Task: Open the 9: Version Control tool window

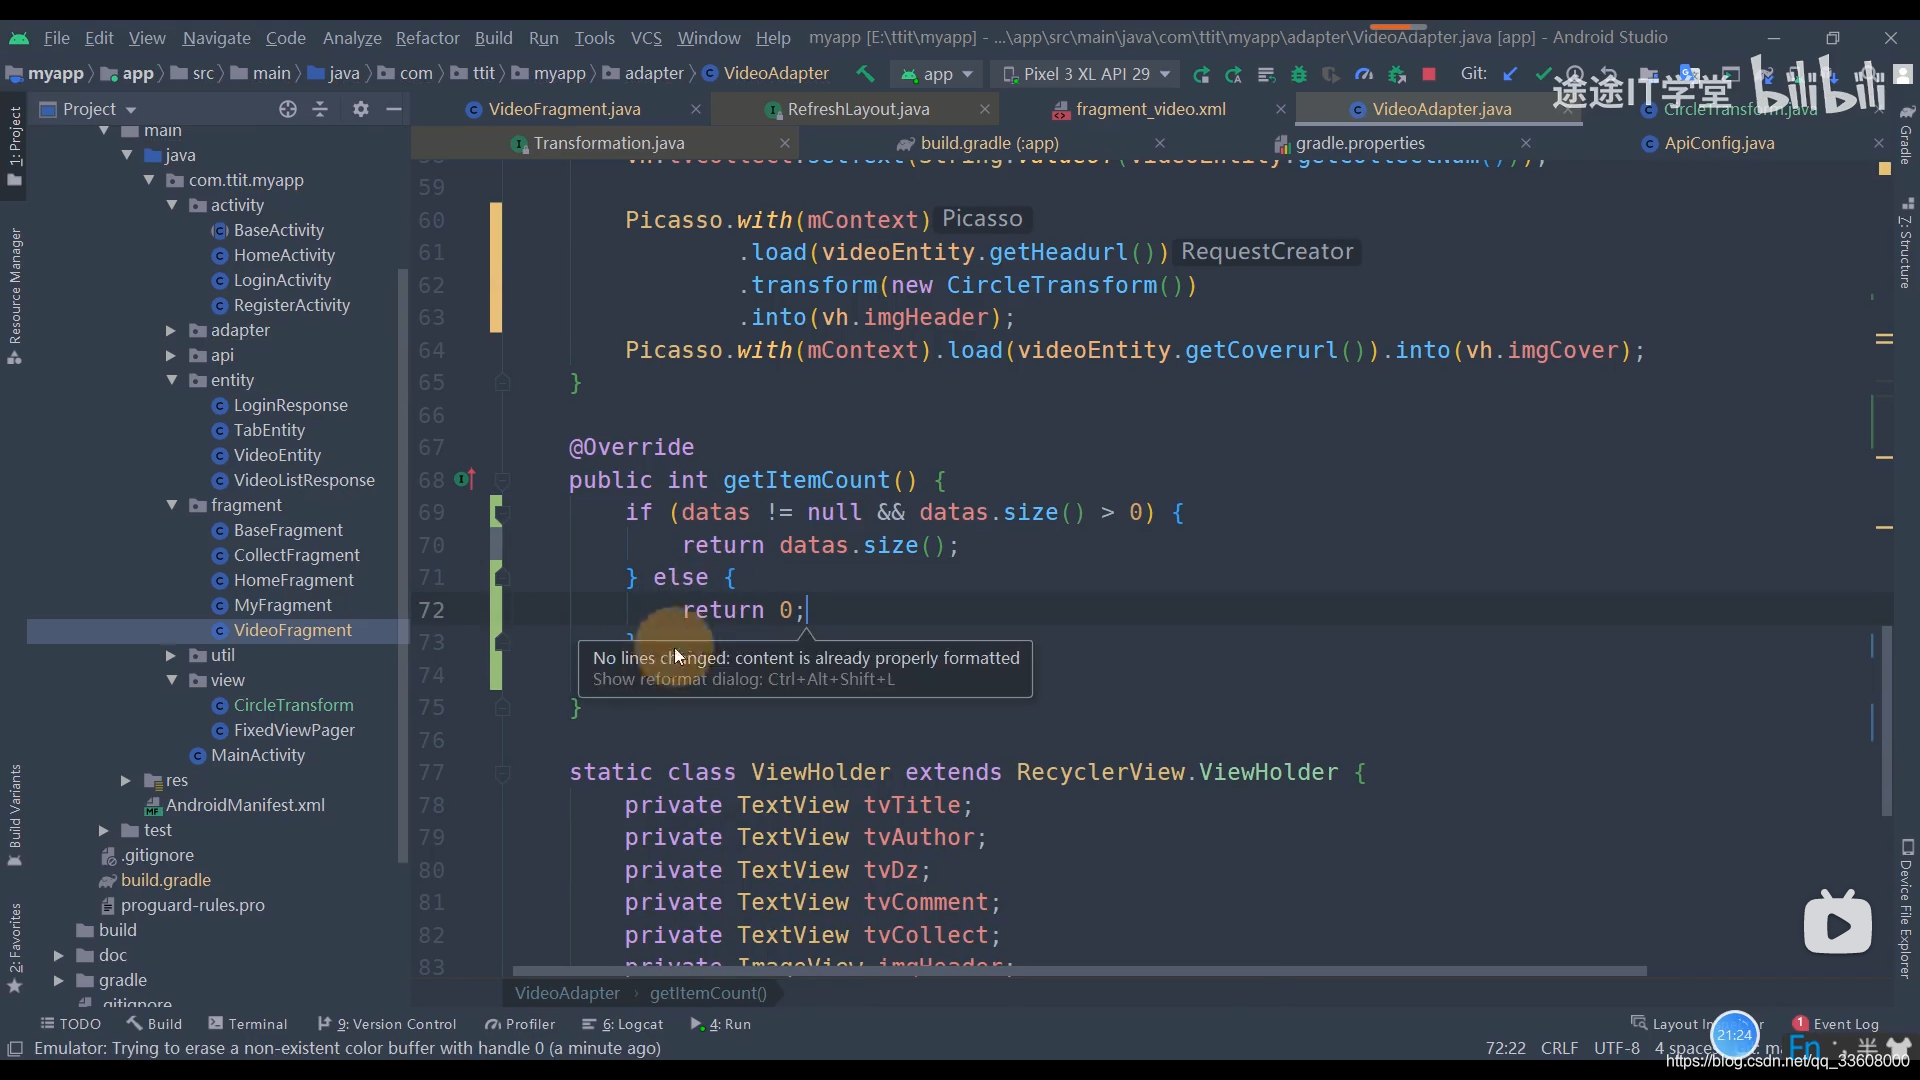Action: [x=387, y=1023]
